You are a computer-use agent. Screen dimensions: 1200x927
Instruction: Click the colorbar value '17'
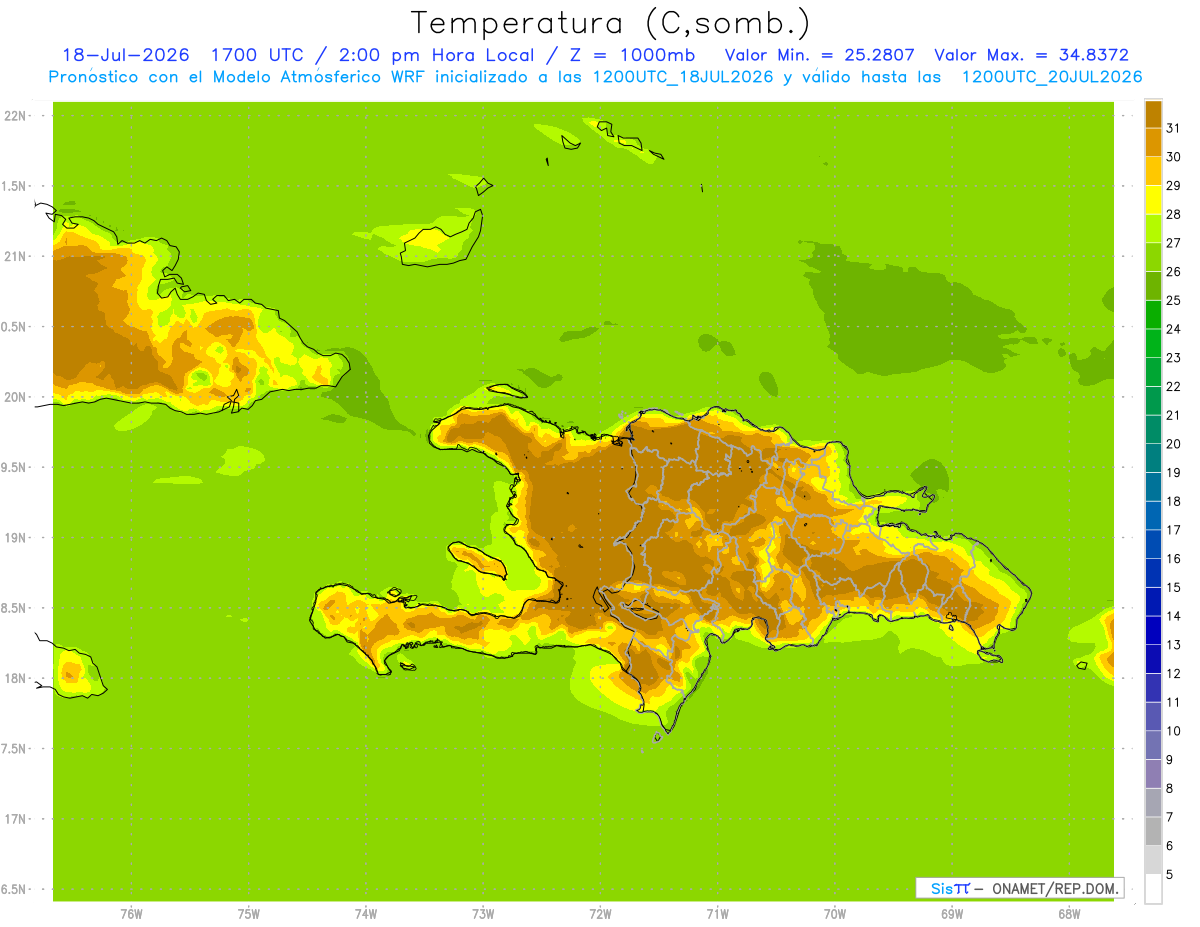coord(1173,530)
